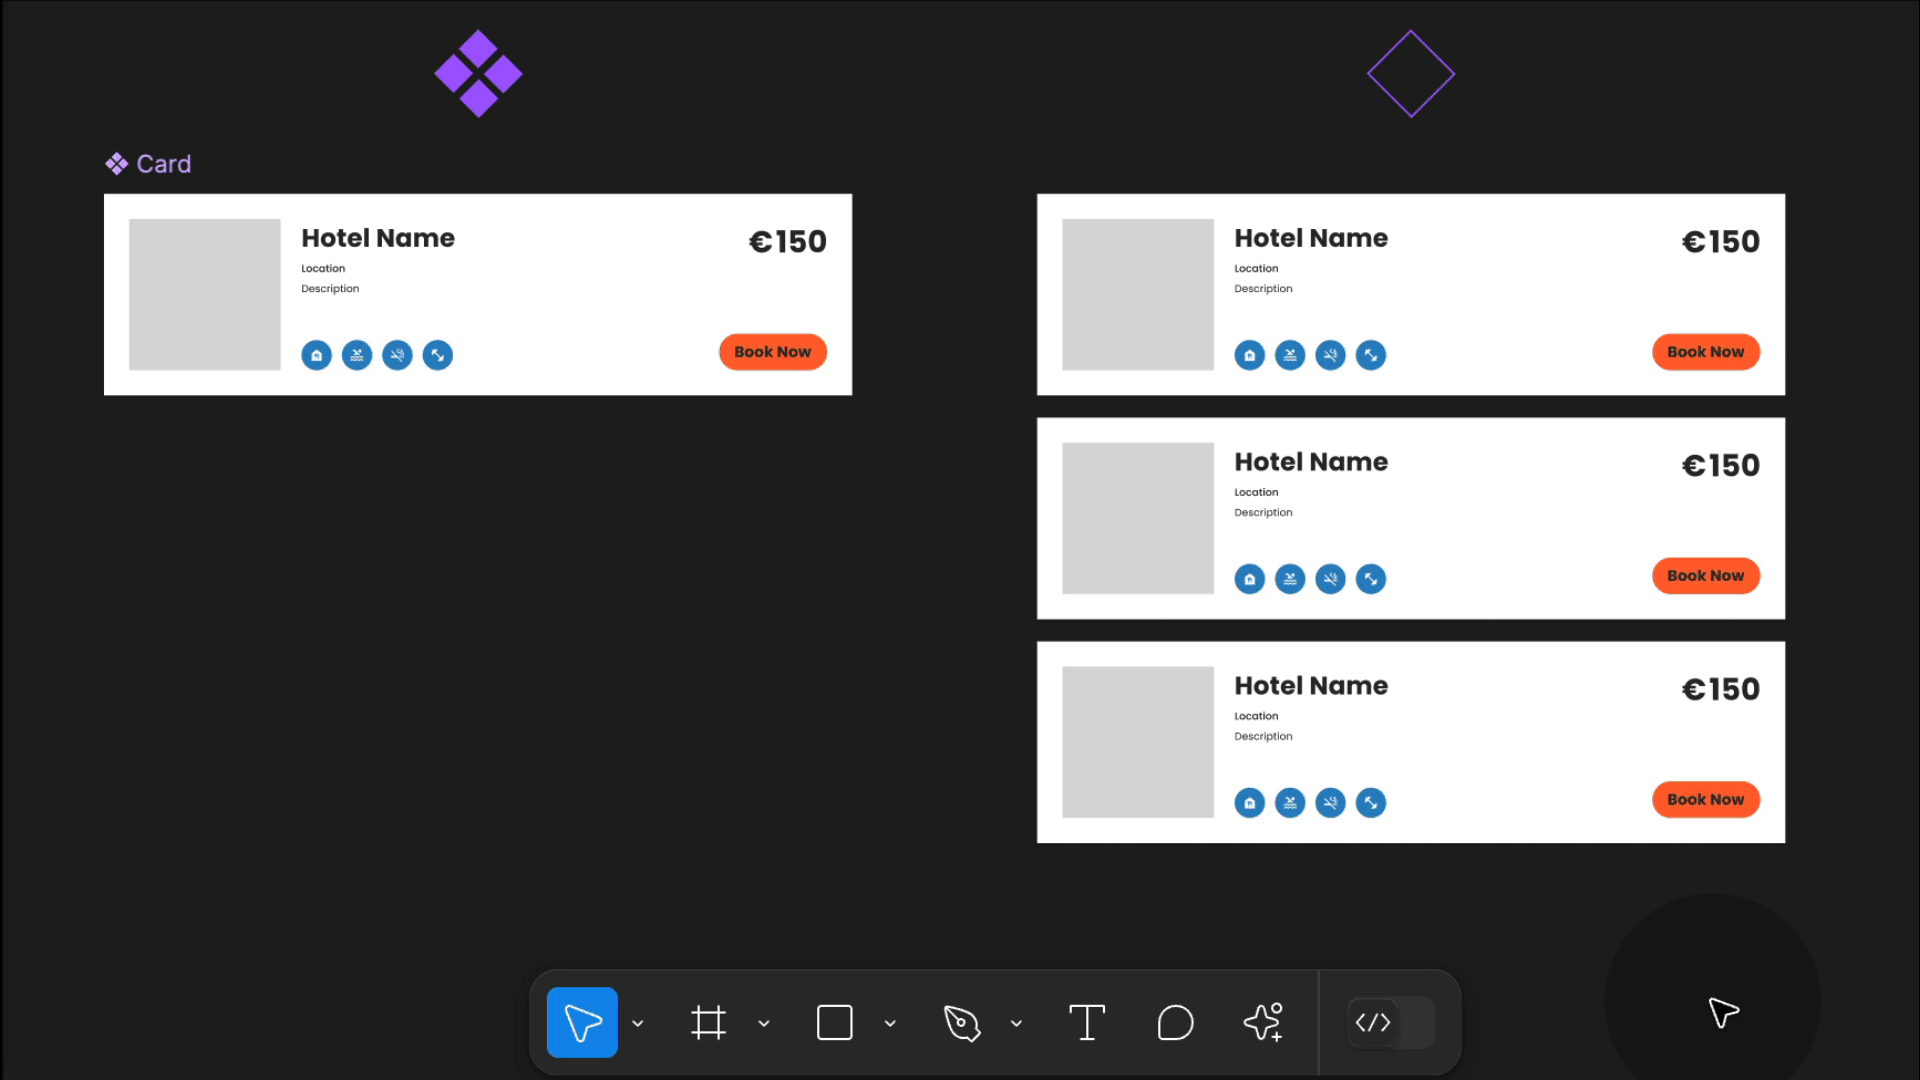This screenshot has width=1920, height=1080.
Task: Open the AI actions sparkle tool
Action: pyautogui.click(x=1263, y=1022)
